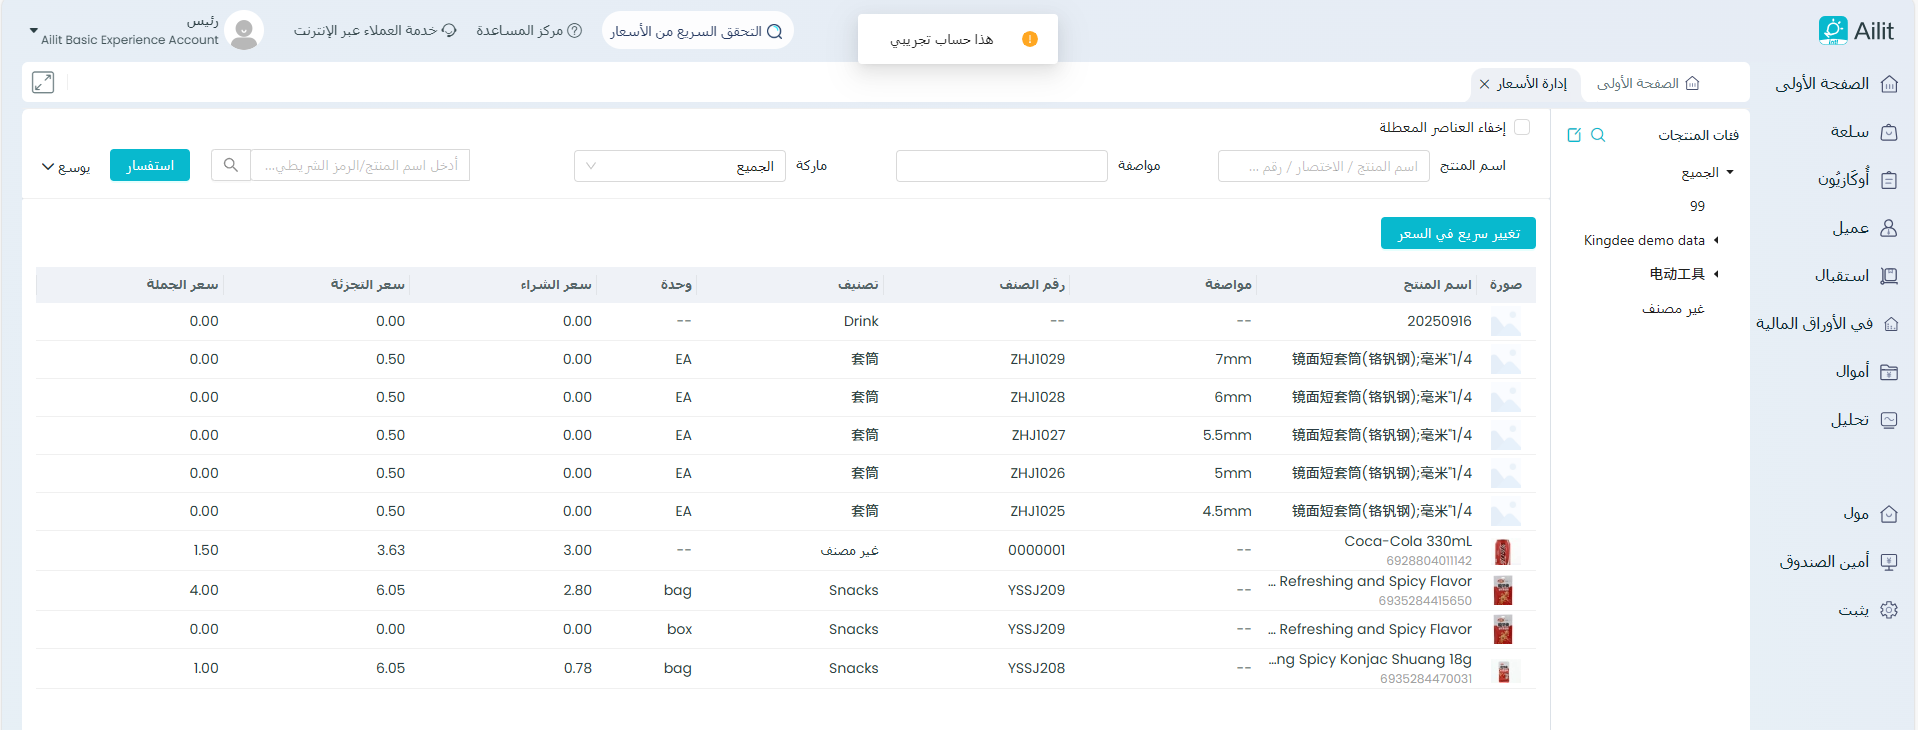Switch to the home page tab
Screen dimensions: 1918x730
tap(1647, 83)
